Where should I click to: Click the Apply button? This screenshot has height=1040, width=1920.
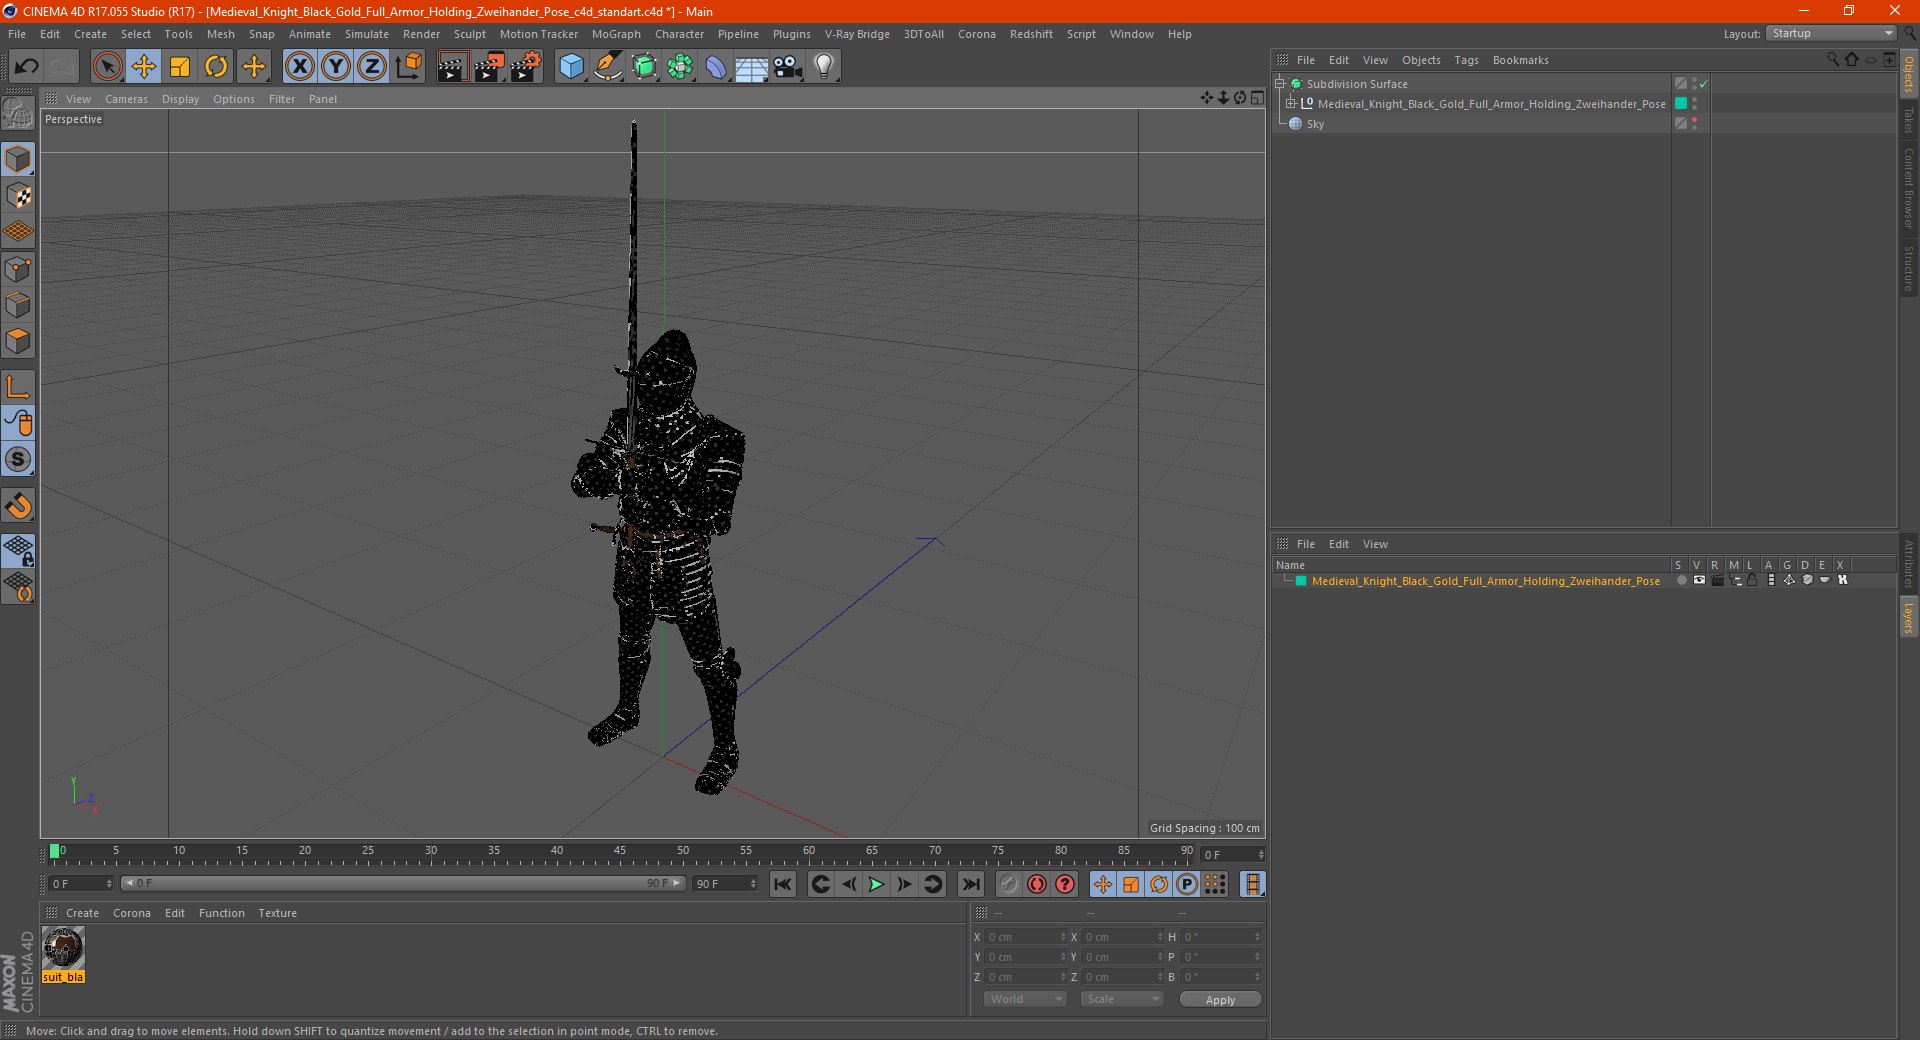[x=1220, y=1000]
